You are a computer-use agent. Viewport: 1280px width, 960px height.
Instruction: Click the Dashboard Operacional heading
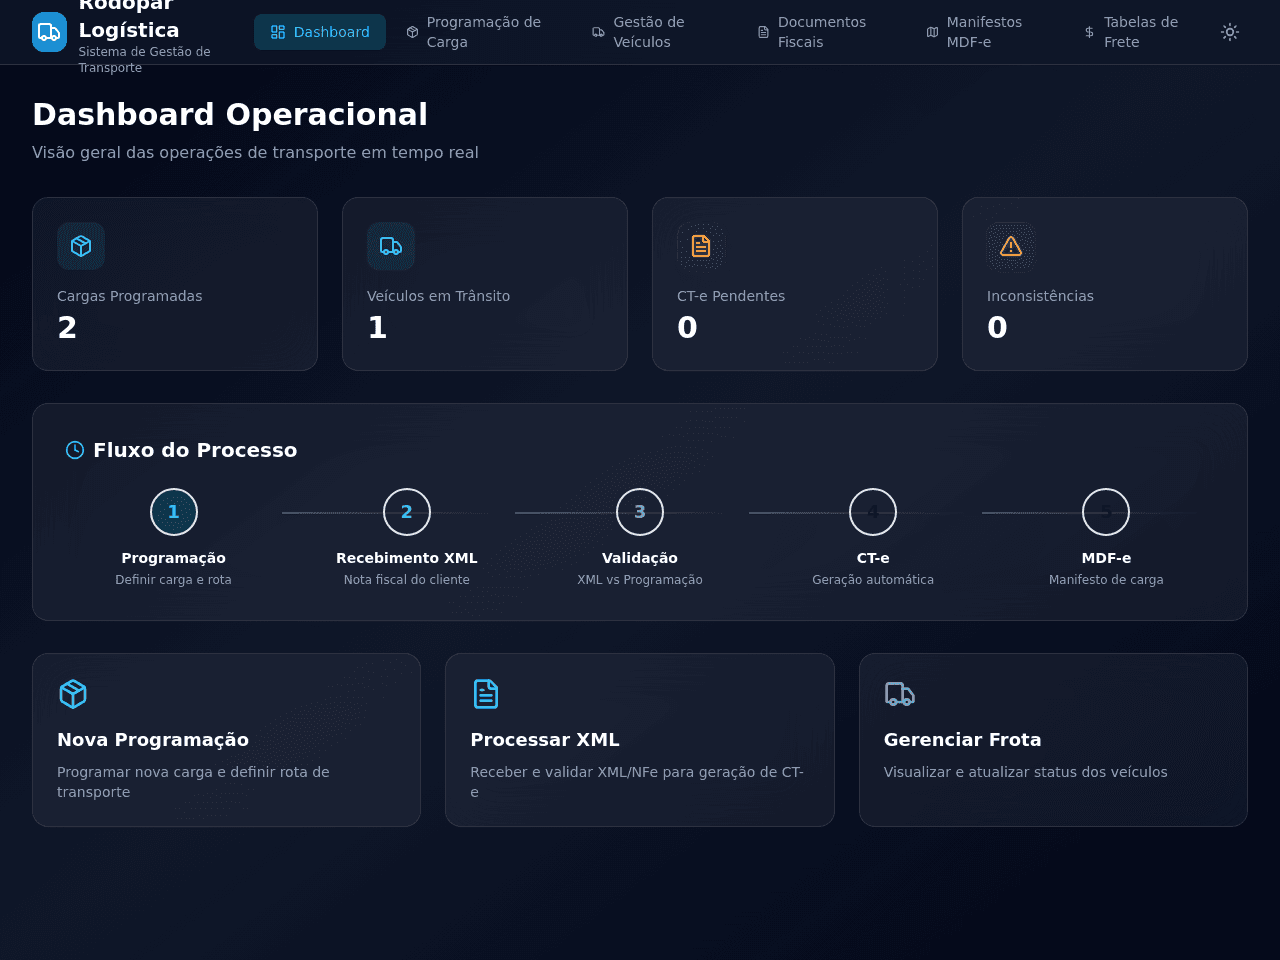point(230,114)
